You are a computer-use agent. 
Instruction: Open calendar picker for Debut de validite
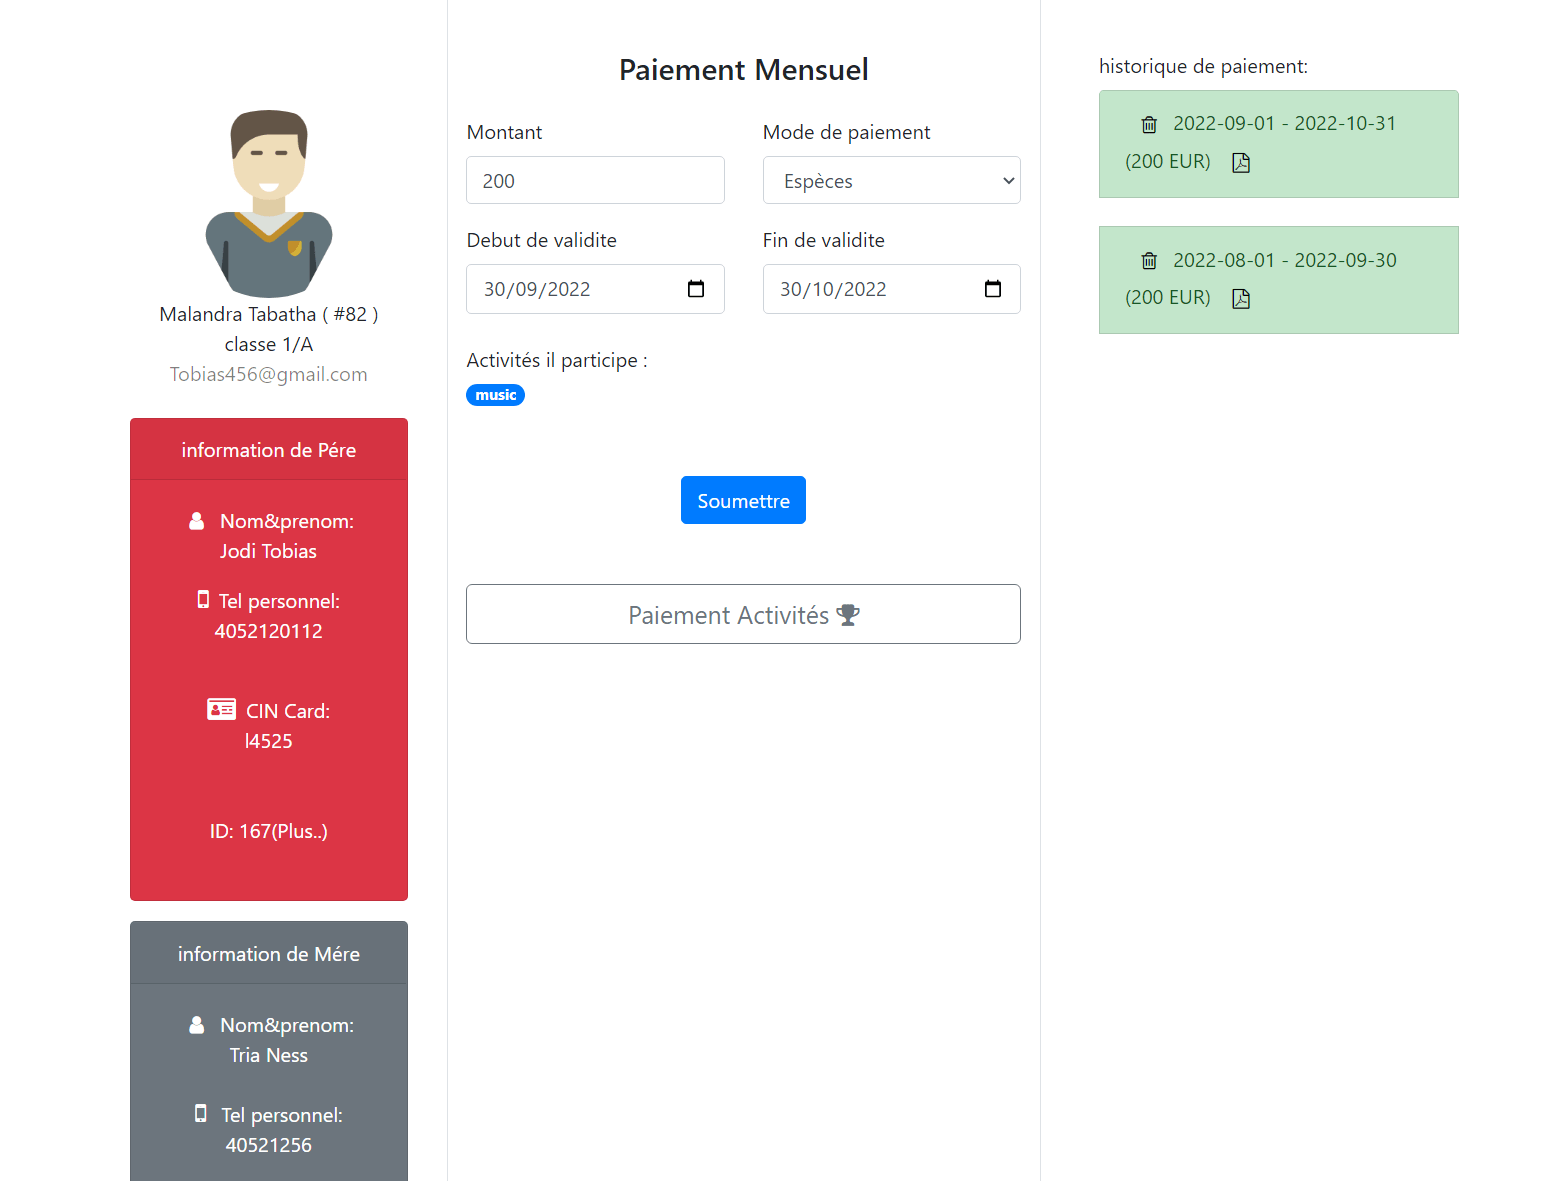point(696,289)
